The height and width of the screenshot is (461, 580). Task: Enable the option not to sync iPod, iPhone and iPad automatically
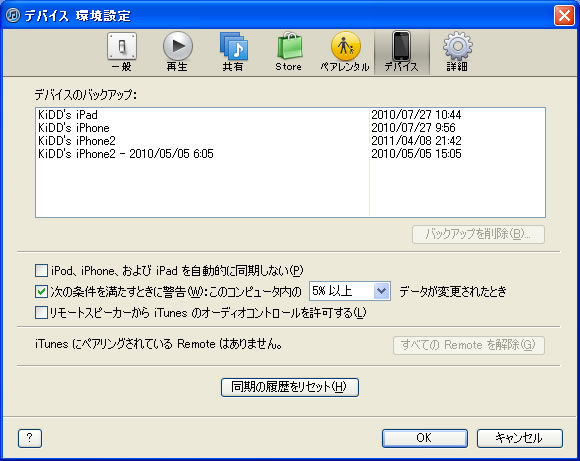click(41, 270)
